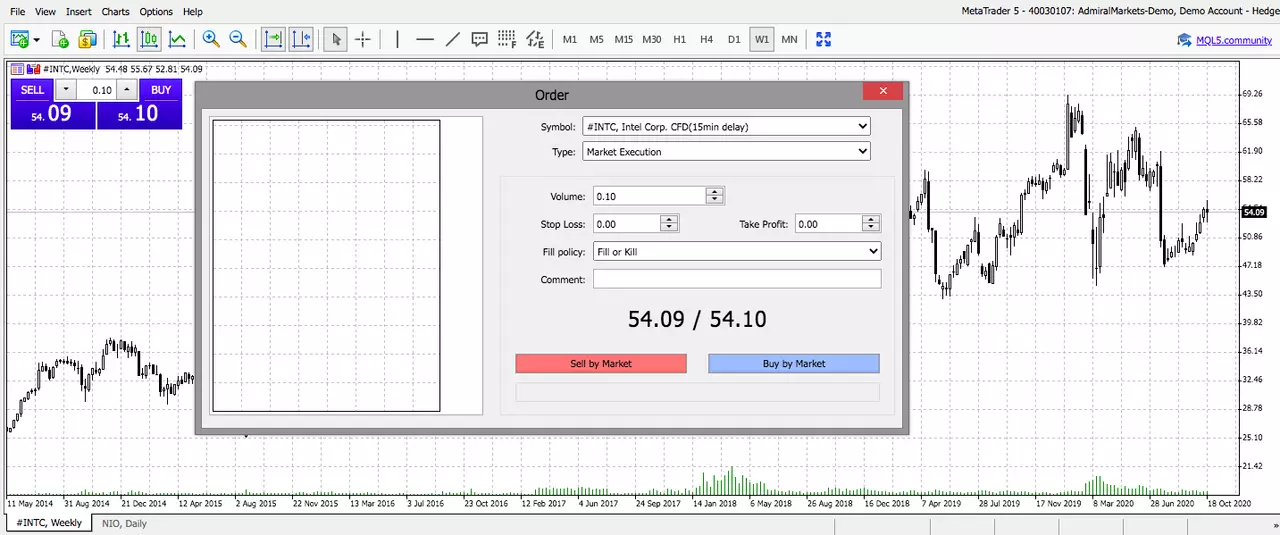The height and width of the screenshot is (535, 1280).
Task: Switch timeframe to H4
Action: (x=707, y=40)
